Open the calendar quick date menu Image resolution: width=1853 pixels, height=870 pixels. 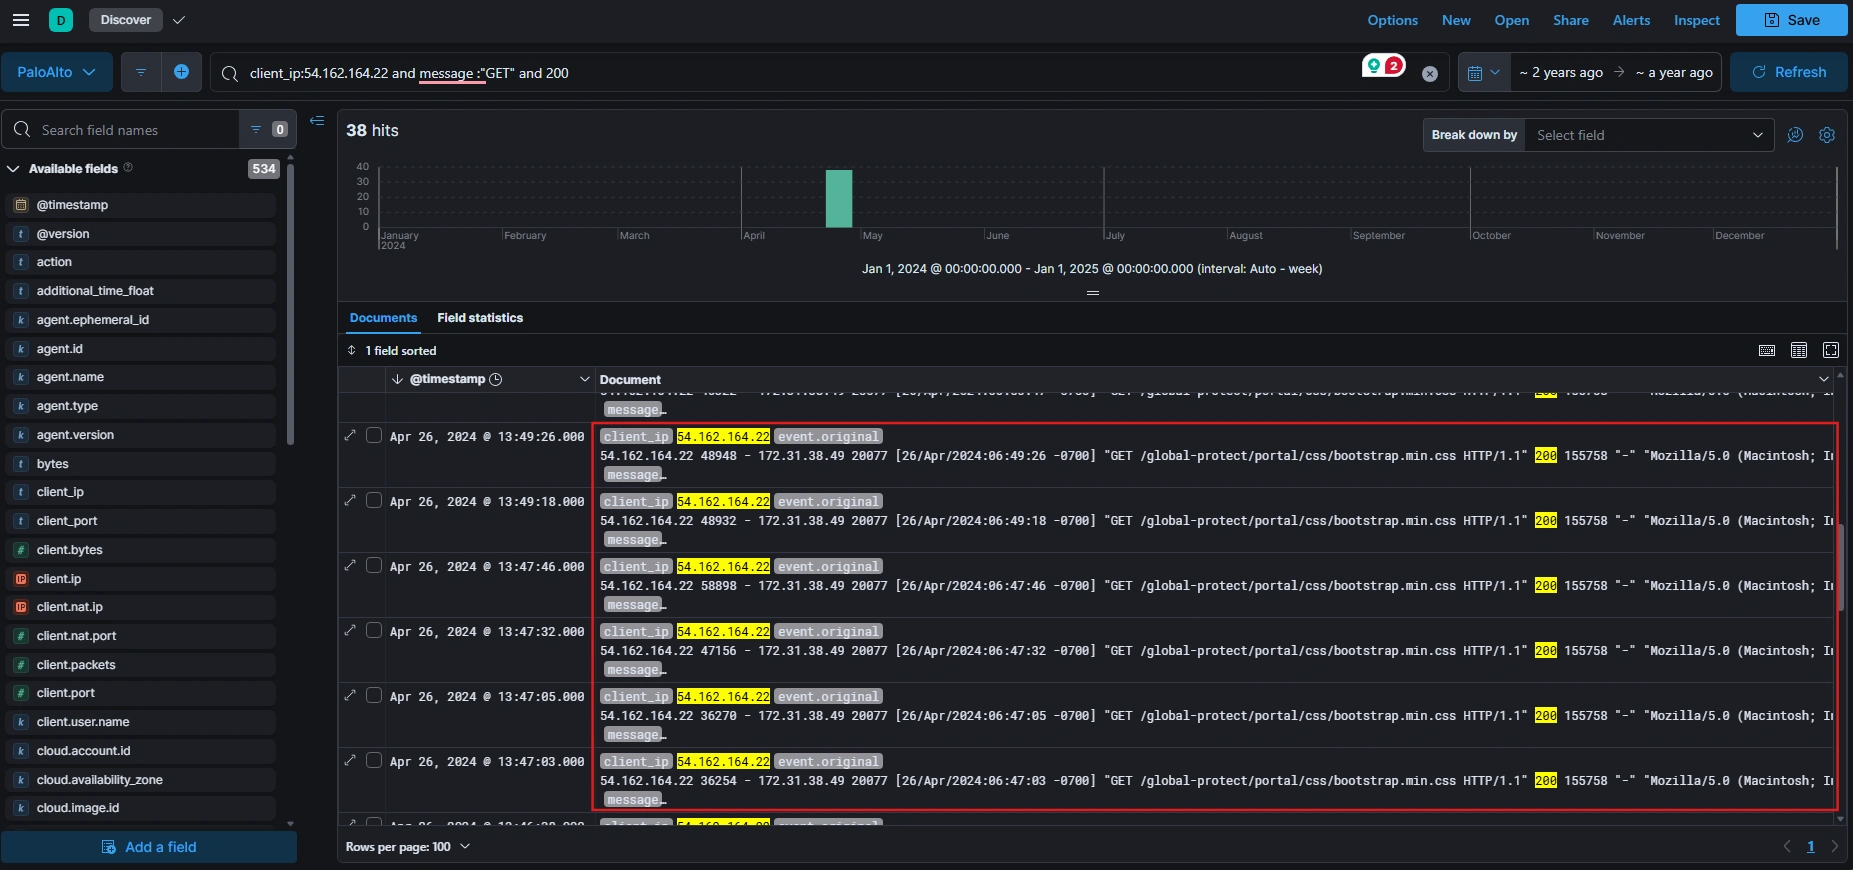click(1483, 73)
